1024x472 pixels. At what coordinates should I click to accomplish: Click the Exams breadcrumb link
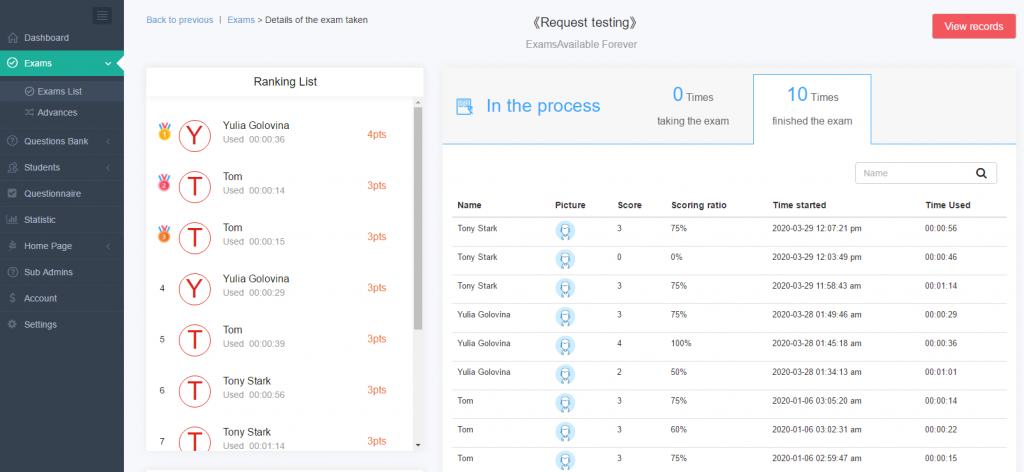coord(241,20)
